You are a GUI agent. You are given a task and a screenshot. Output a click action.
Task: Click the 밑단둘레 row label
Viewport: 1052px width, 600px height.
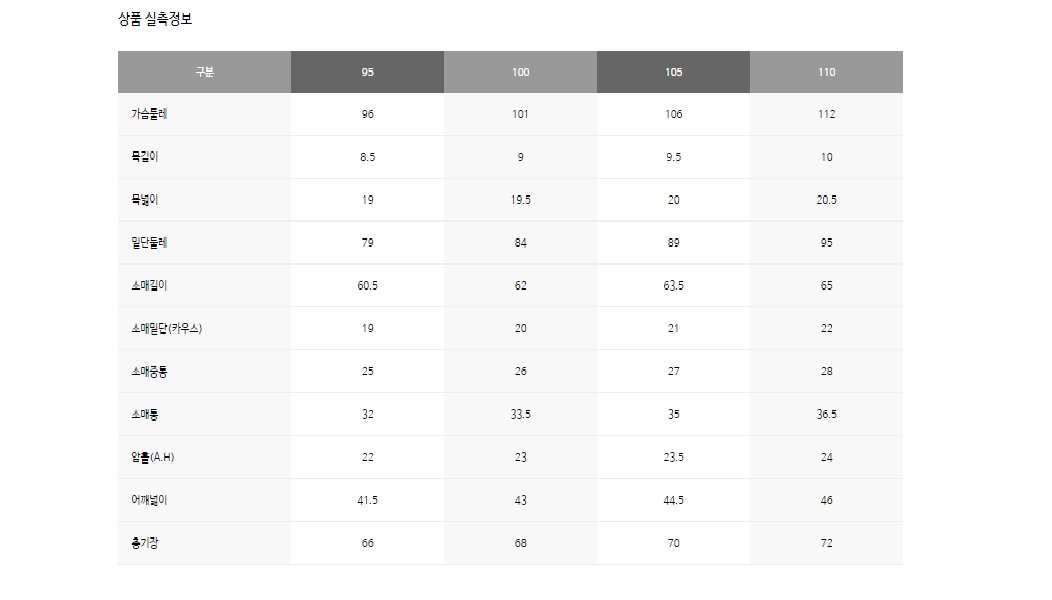click(x=149, y=243)
